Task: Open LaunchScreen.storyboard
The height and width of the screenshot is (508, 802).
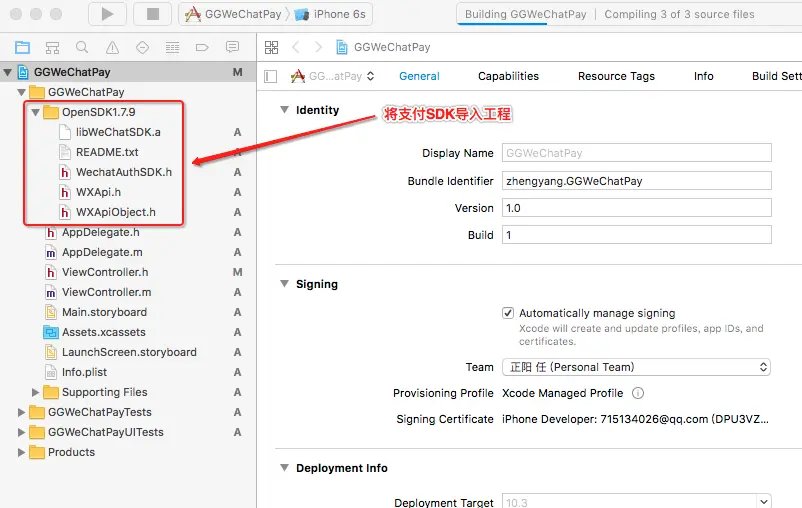Action: pyautogui.click(x=129, y=352)
